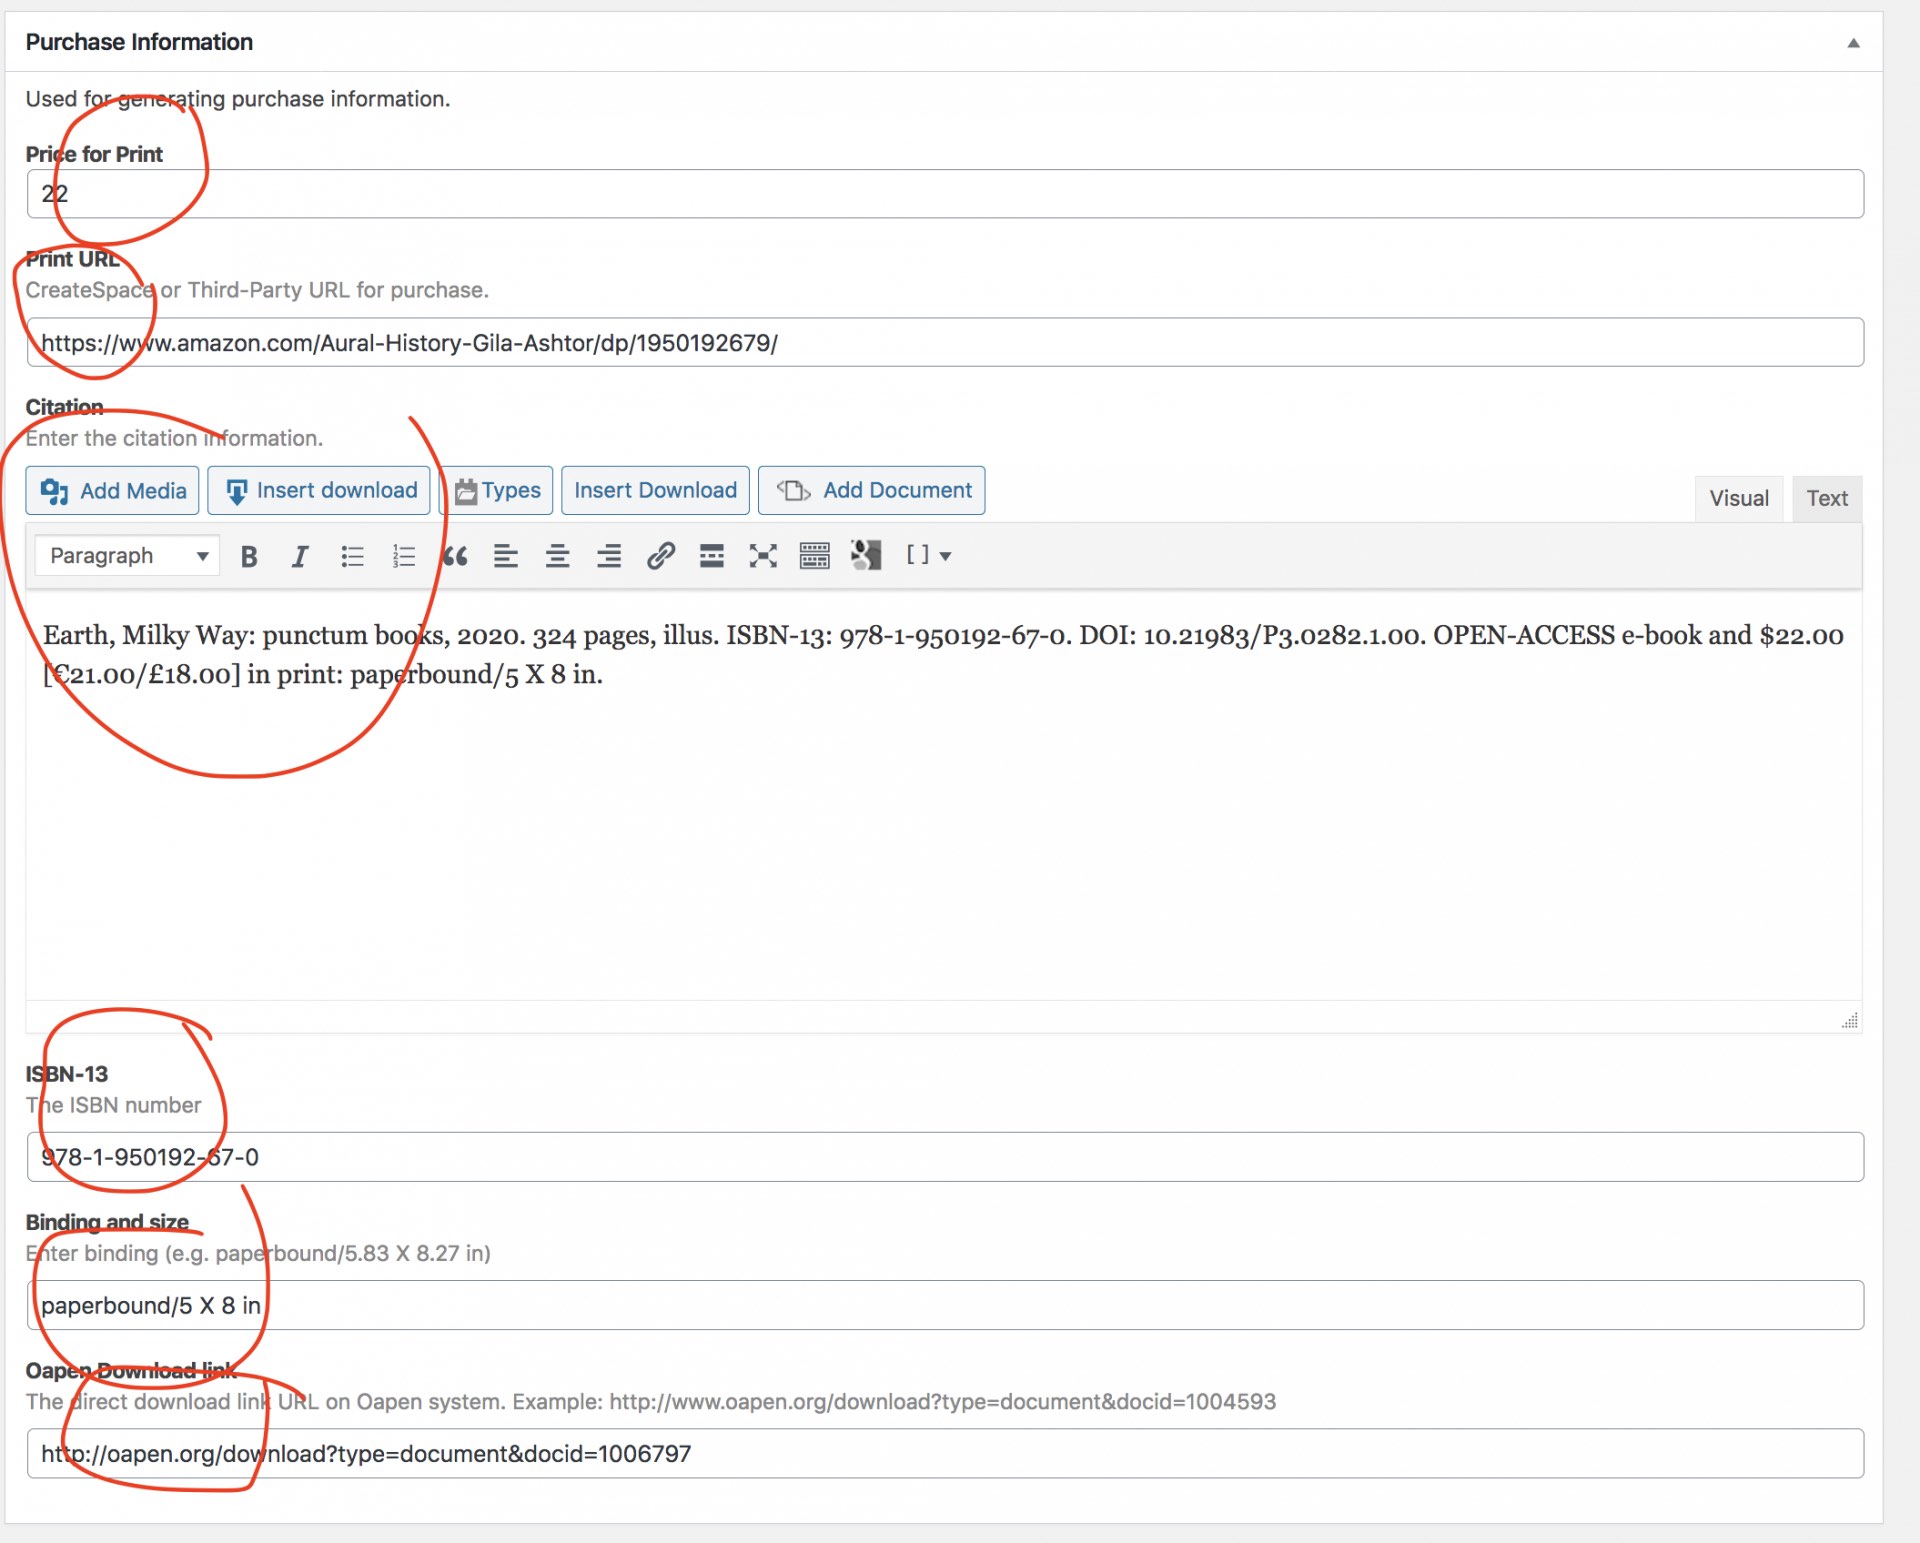Image resolution: width=1920 pixels, height=1543 pixels.
Task: Open the Paragraph format dropdown
Action: coord(128,556)
